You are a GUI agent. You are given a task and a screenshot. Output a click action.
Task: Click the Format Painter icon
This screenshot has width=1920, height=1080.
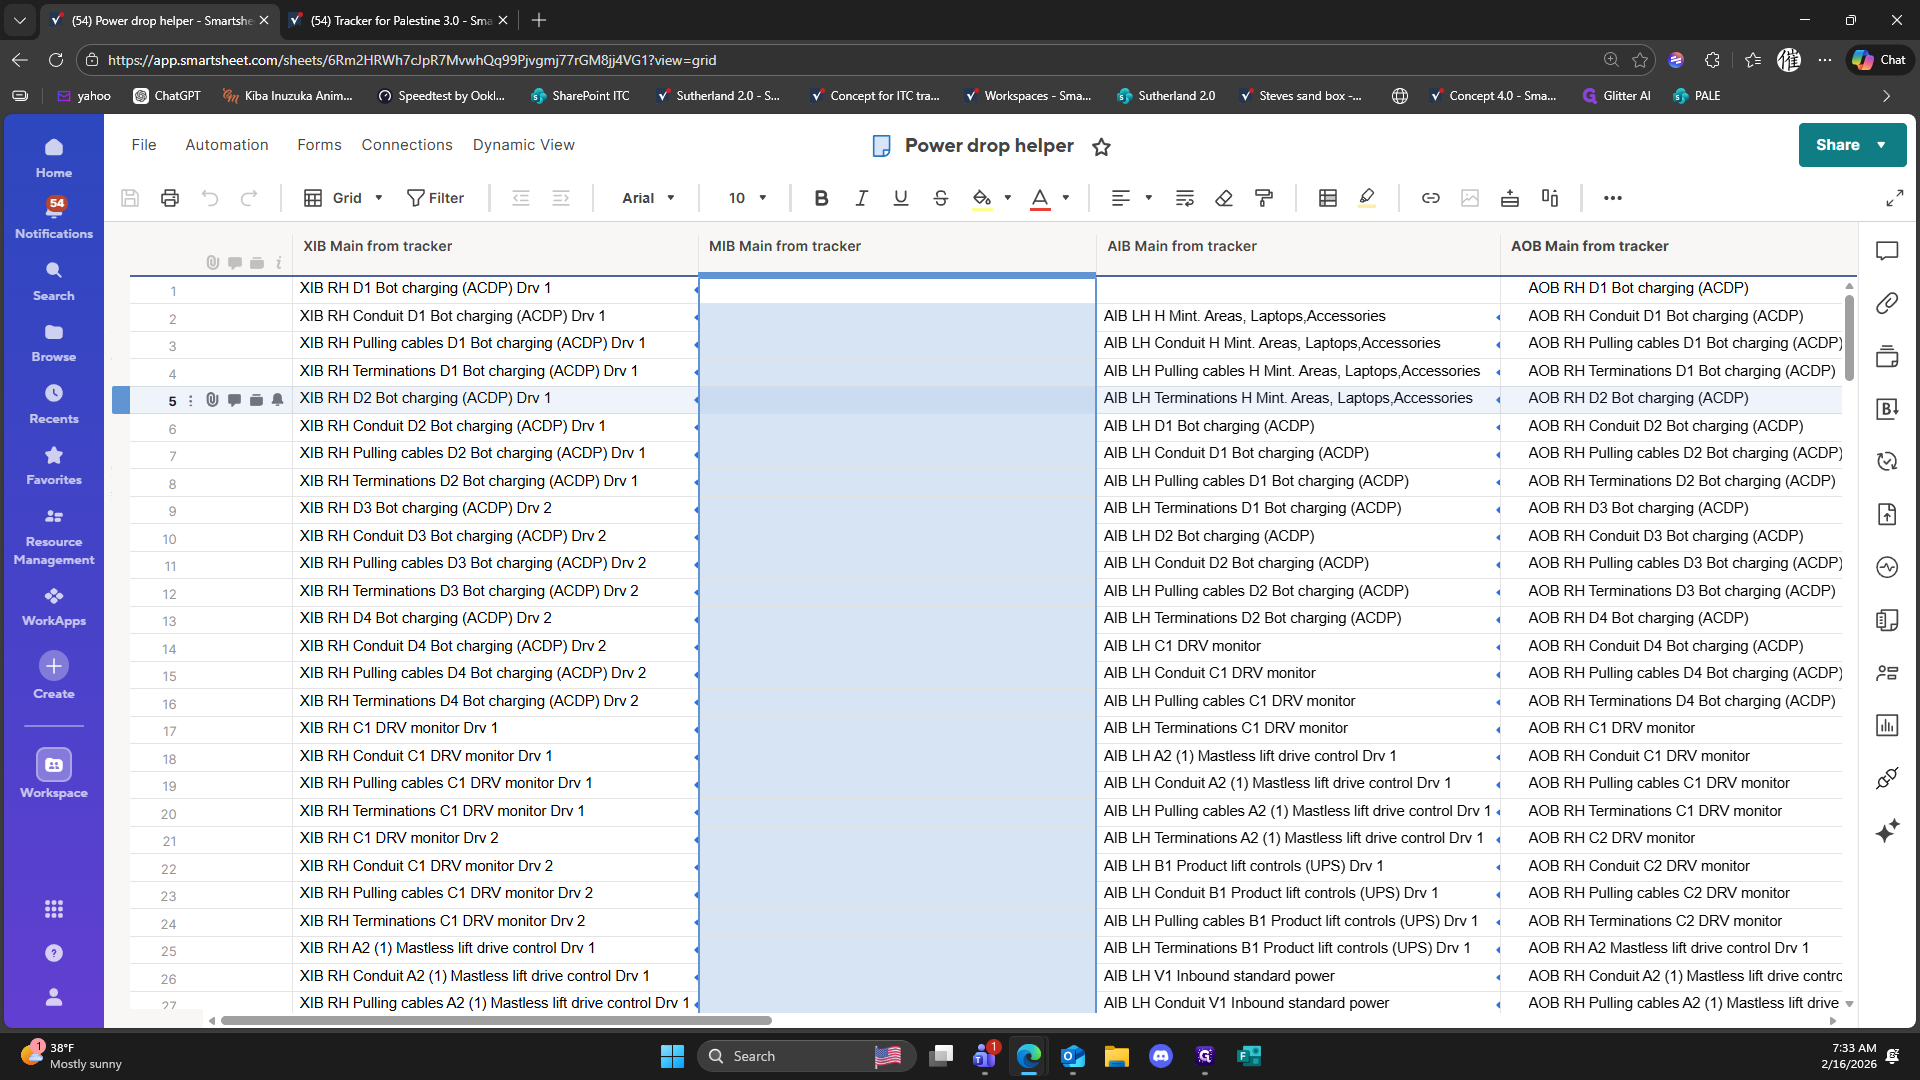pos(1264,198)
